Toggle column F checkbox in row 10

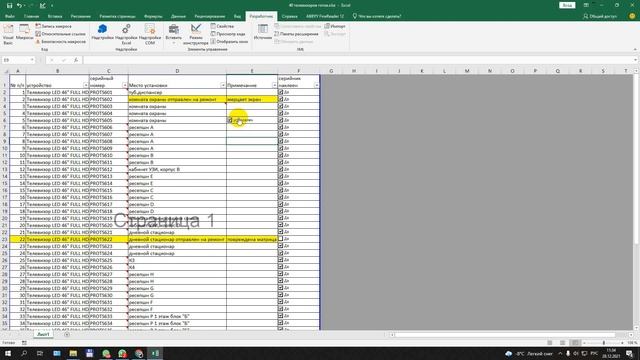[x=281, y=148]
